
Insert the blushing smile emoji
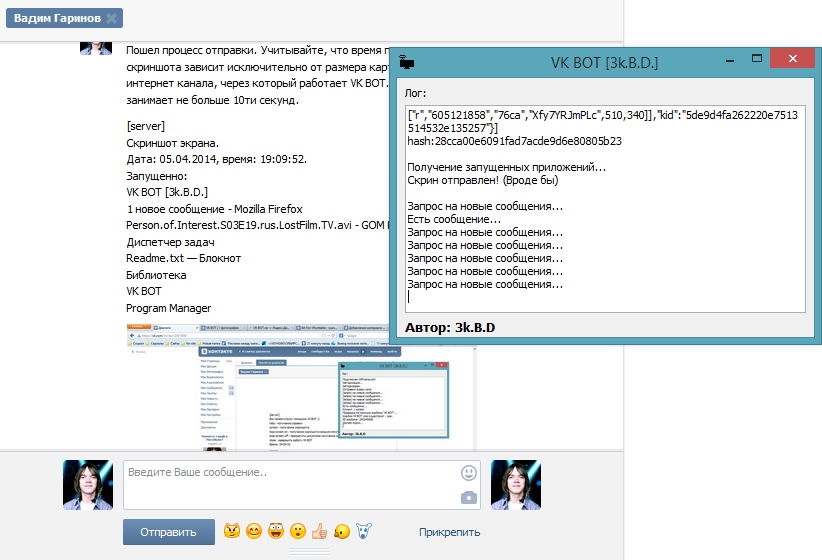click(x=254, y=531)
